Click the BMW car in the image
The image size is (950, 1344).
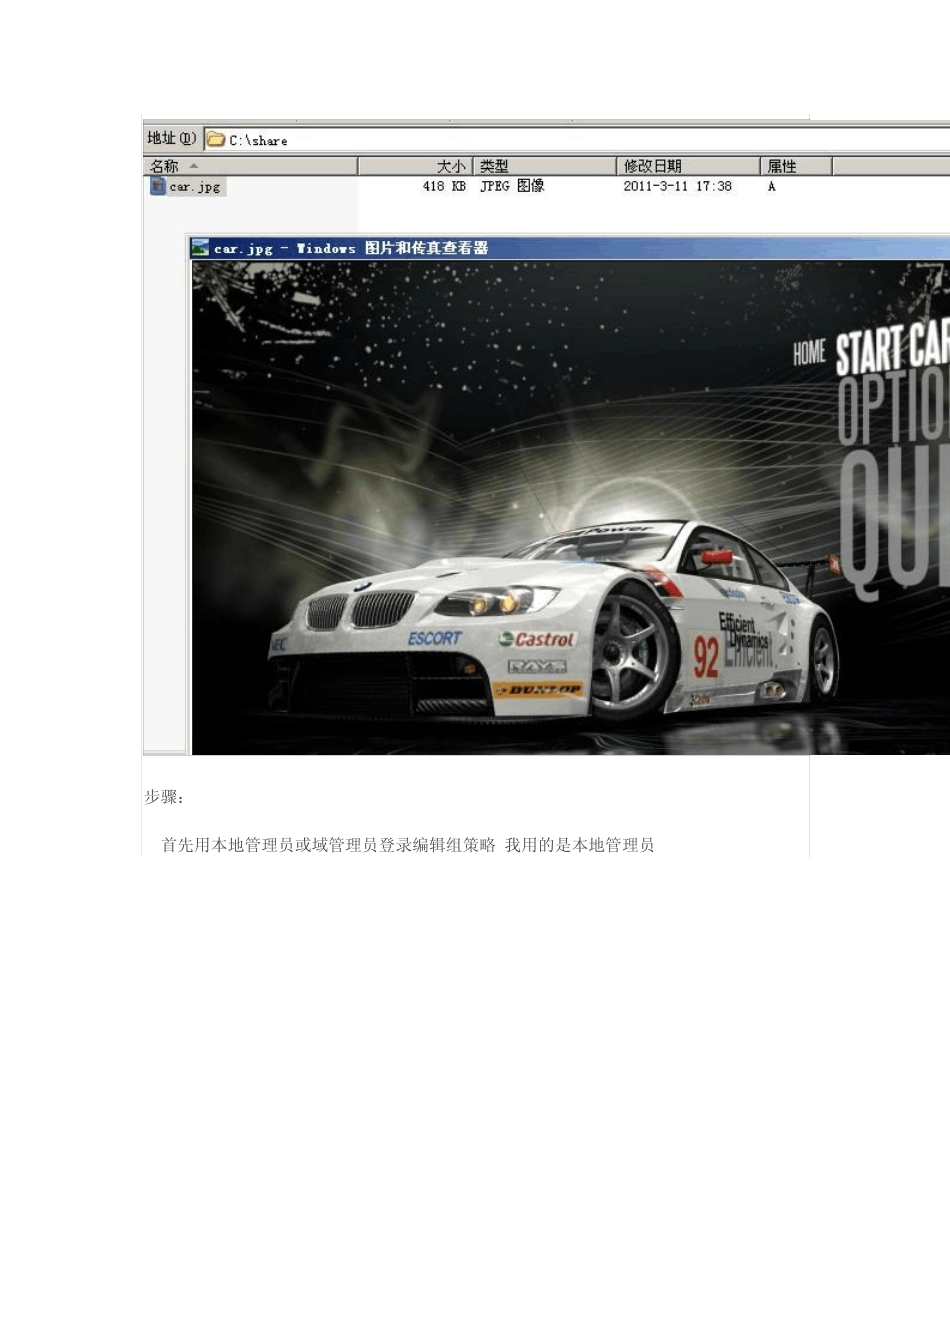click(x=553, y=626)
